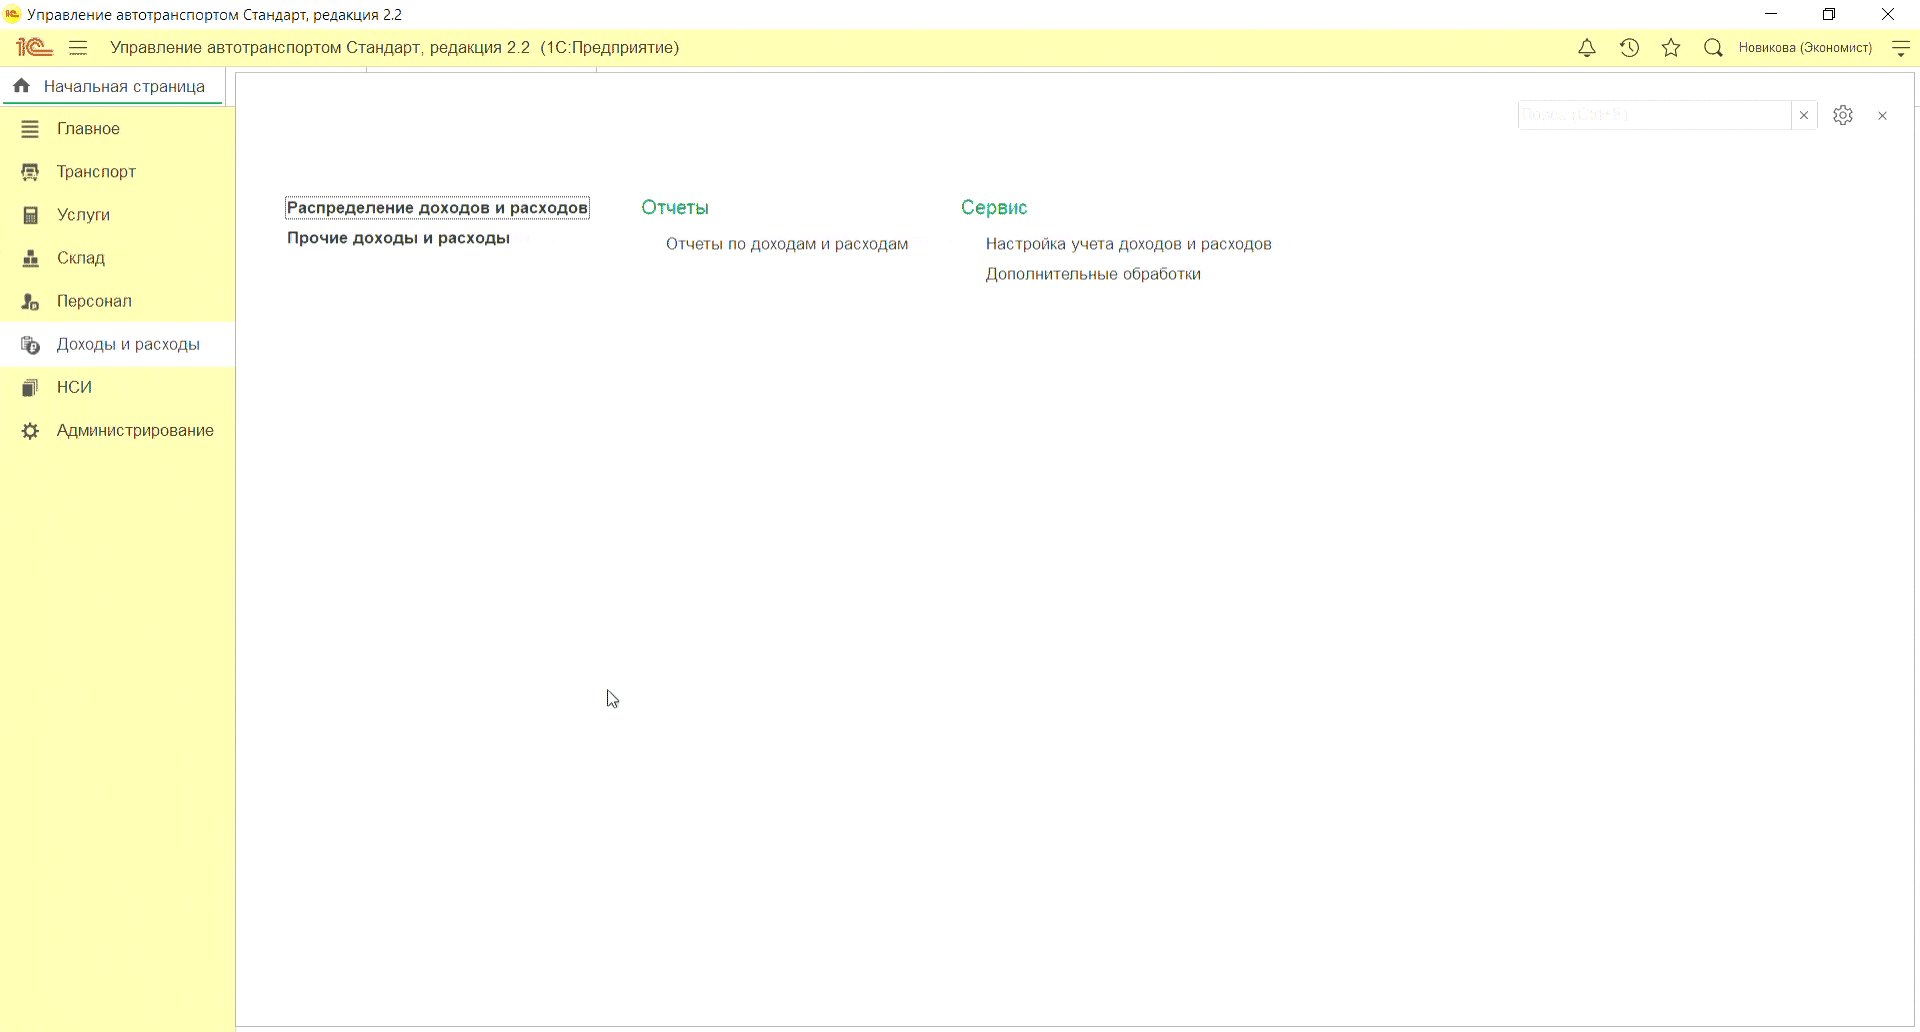Open the hamburger main menu icon

coord(78,48)
